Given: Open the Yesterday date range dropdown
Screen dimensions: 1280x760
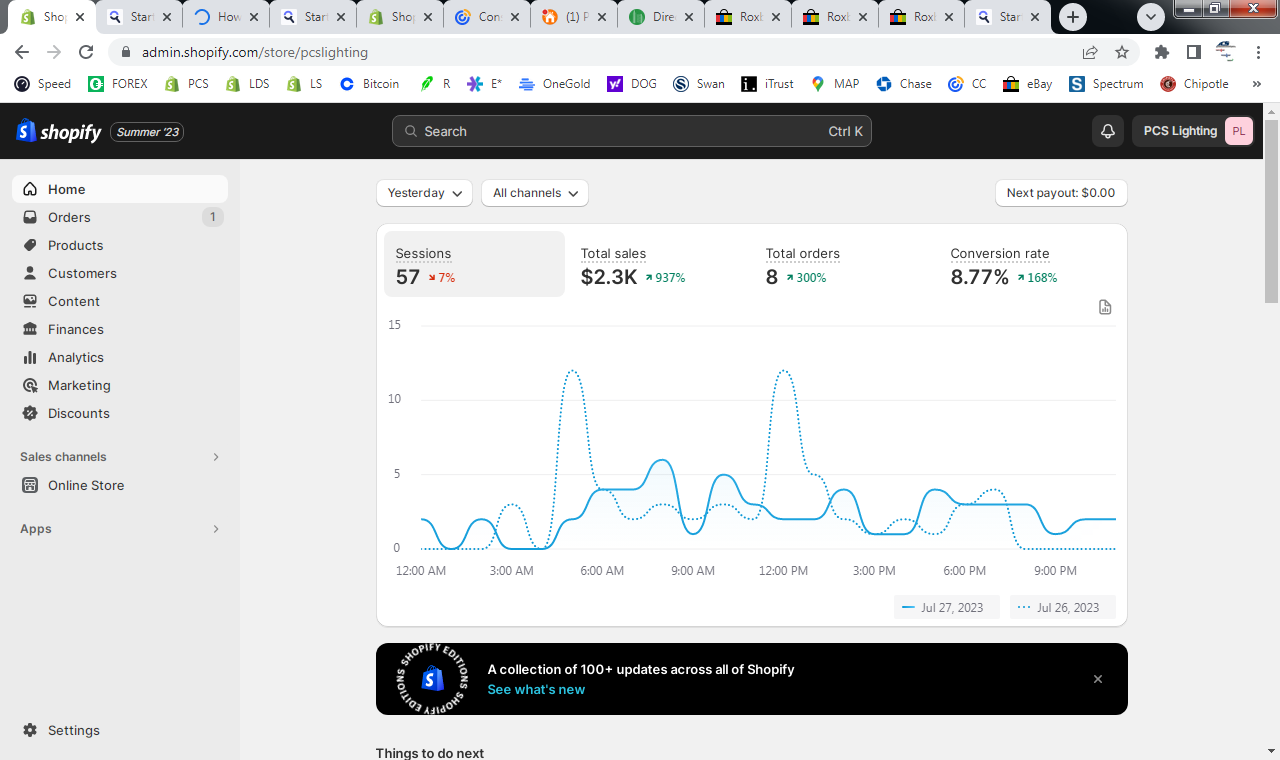Looking at the screenshot, I should [x=424, y=193].
